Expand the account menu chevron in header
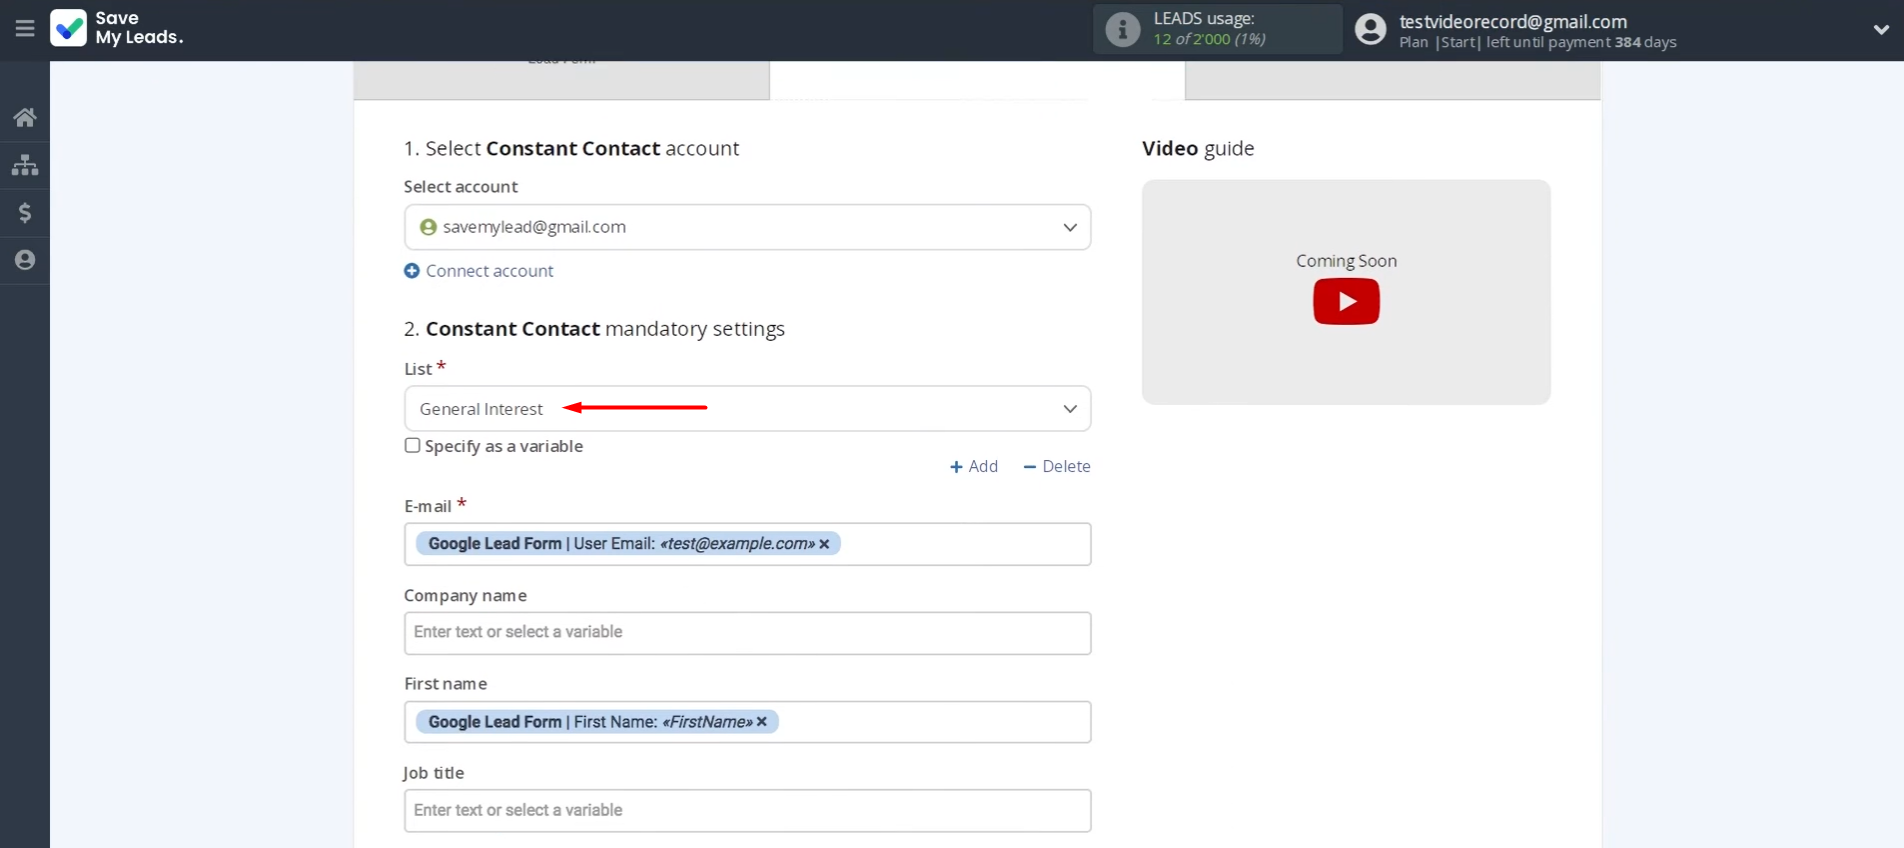Image resolution: width=1904 pixels, height=848 pixels. click(x=1881, y=29)
